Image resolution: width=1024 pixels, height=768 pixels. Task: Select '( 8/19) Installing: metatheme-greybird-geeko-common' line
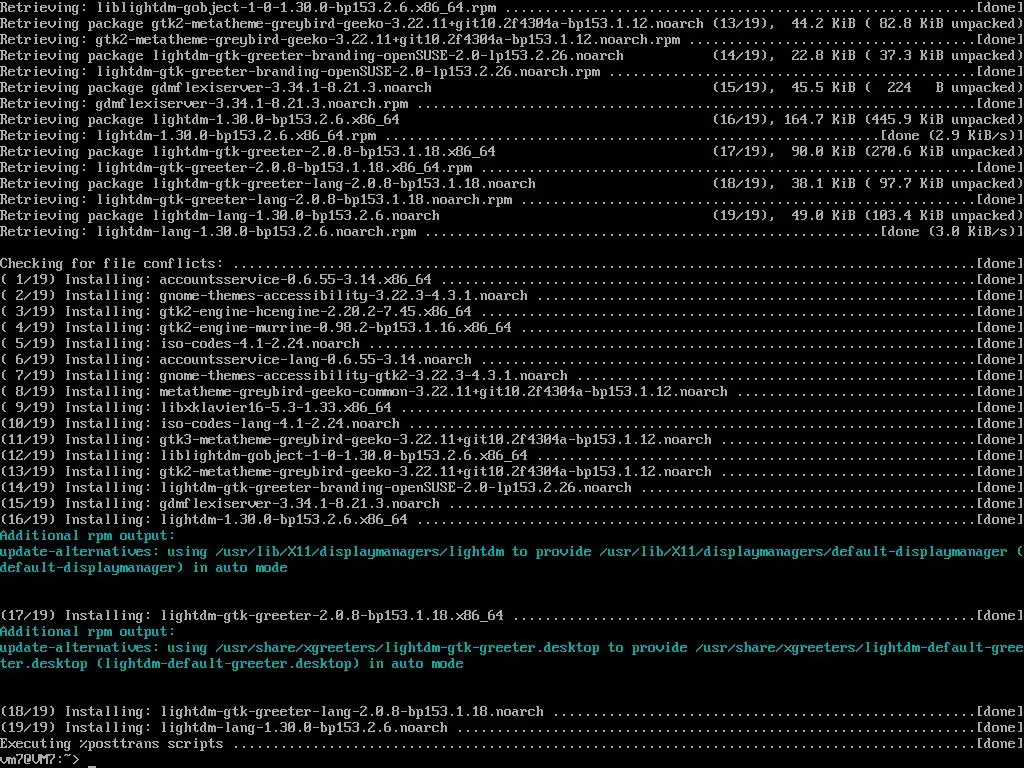[x=512, y=392]
